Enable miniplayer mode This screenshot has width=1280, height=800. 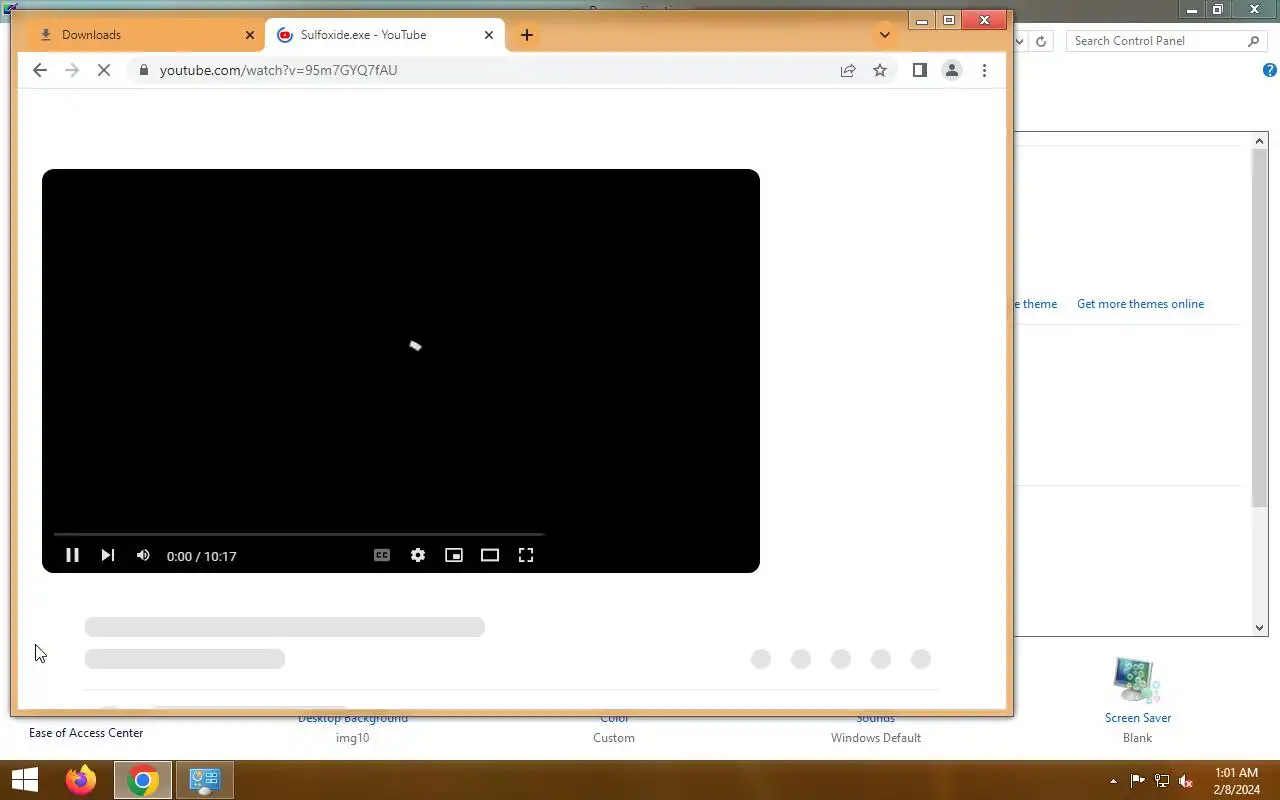click(x=454, y=555)
